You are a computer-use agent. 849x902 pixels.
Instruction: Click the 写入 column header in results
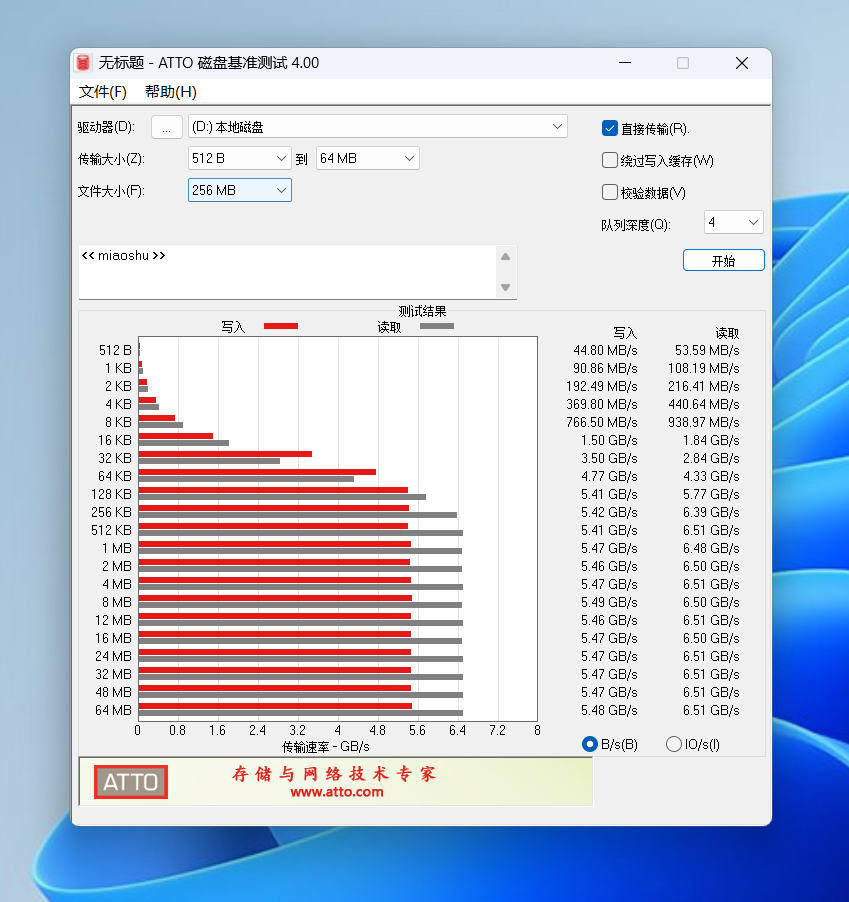tap(625, 333)
